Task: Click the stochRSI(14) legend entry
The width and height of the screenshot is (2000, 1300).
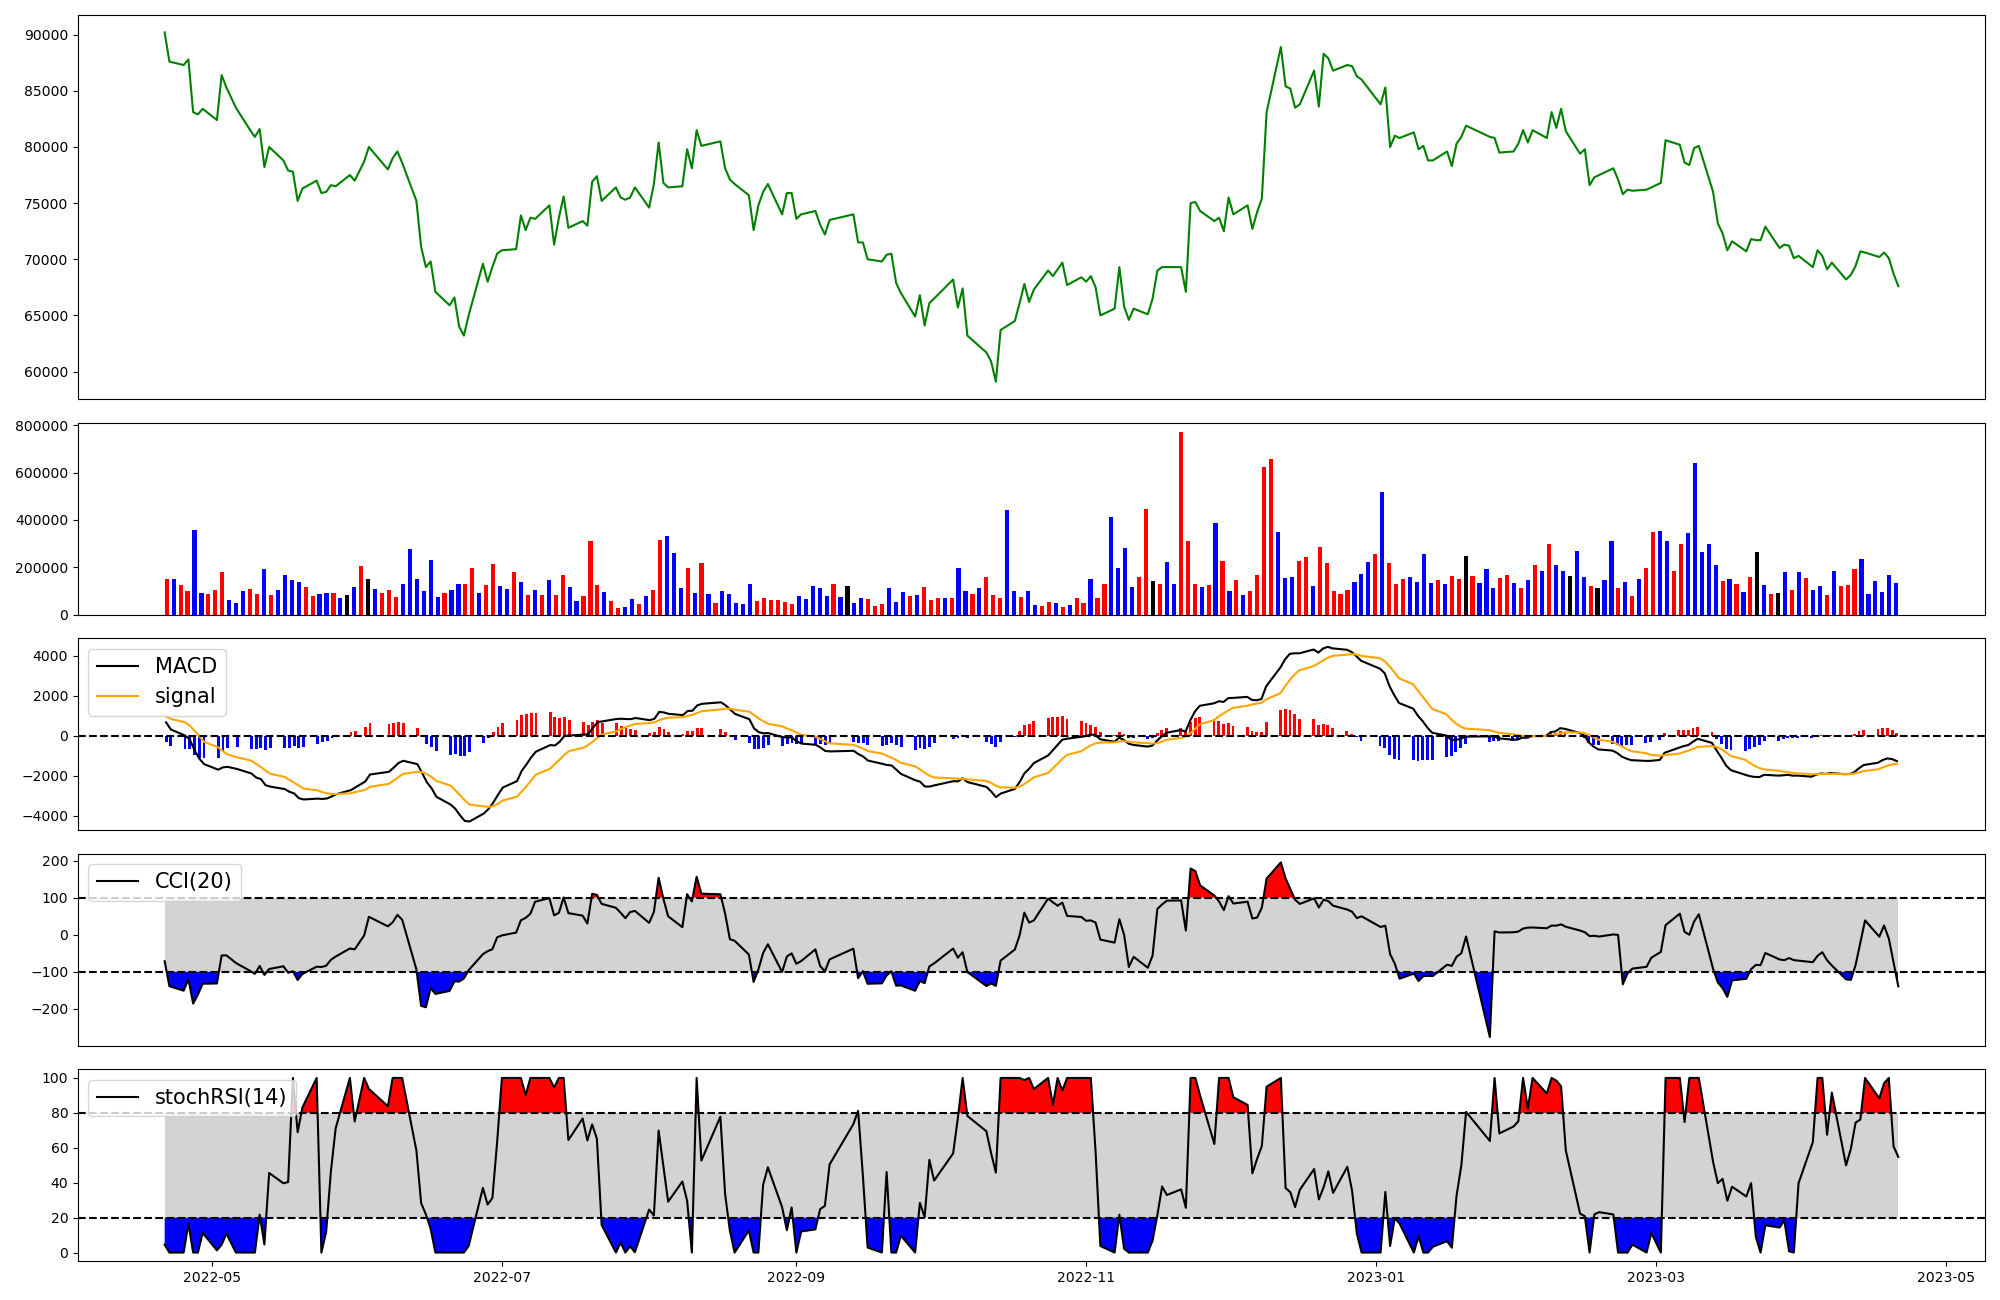Action: pyautogui.click(x=220, y=1097)
